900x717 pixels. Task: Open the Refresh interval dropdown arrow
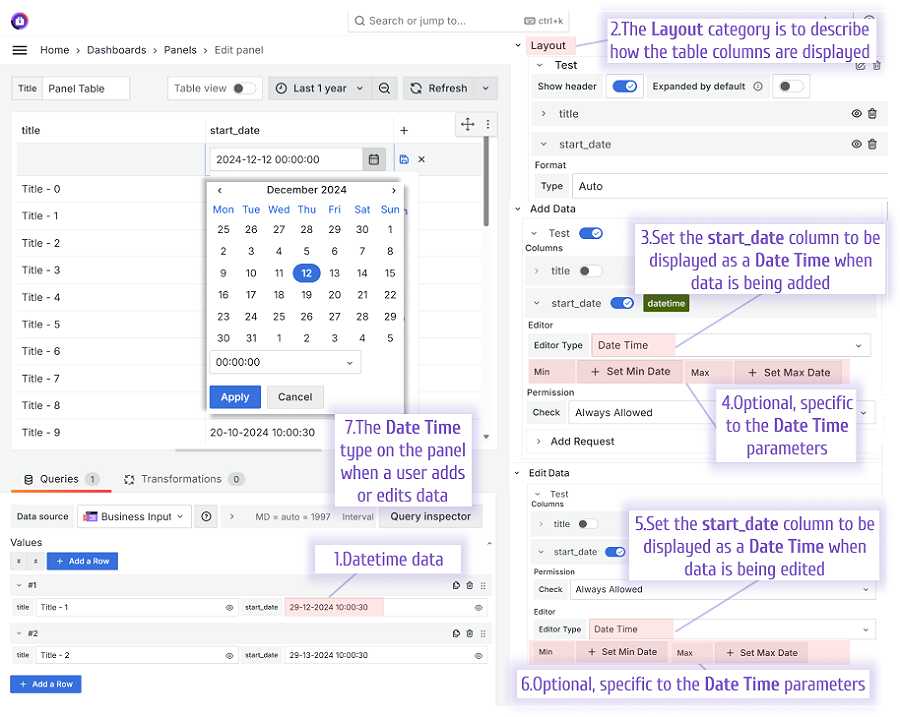point(486,88)
